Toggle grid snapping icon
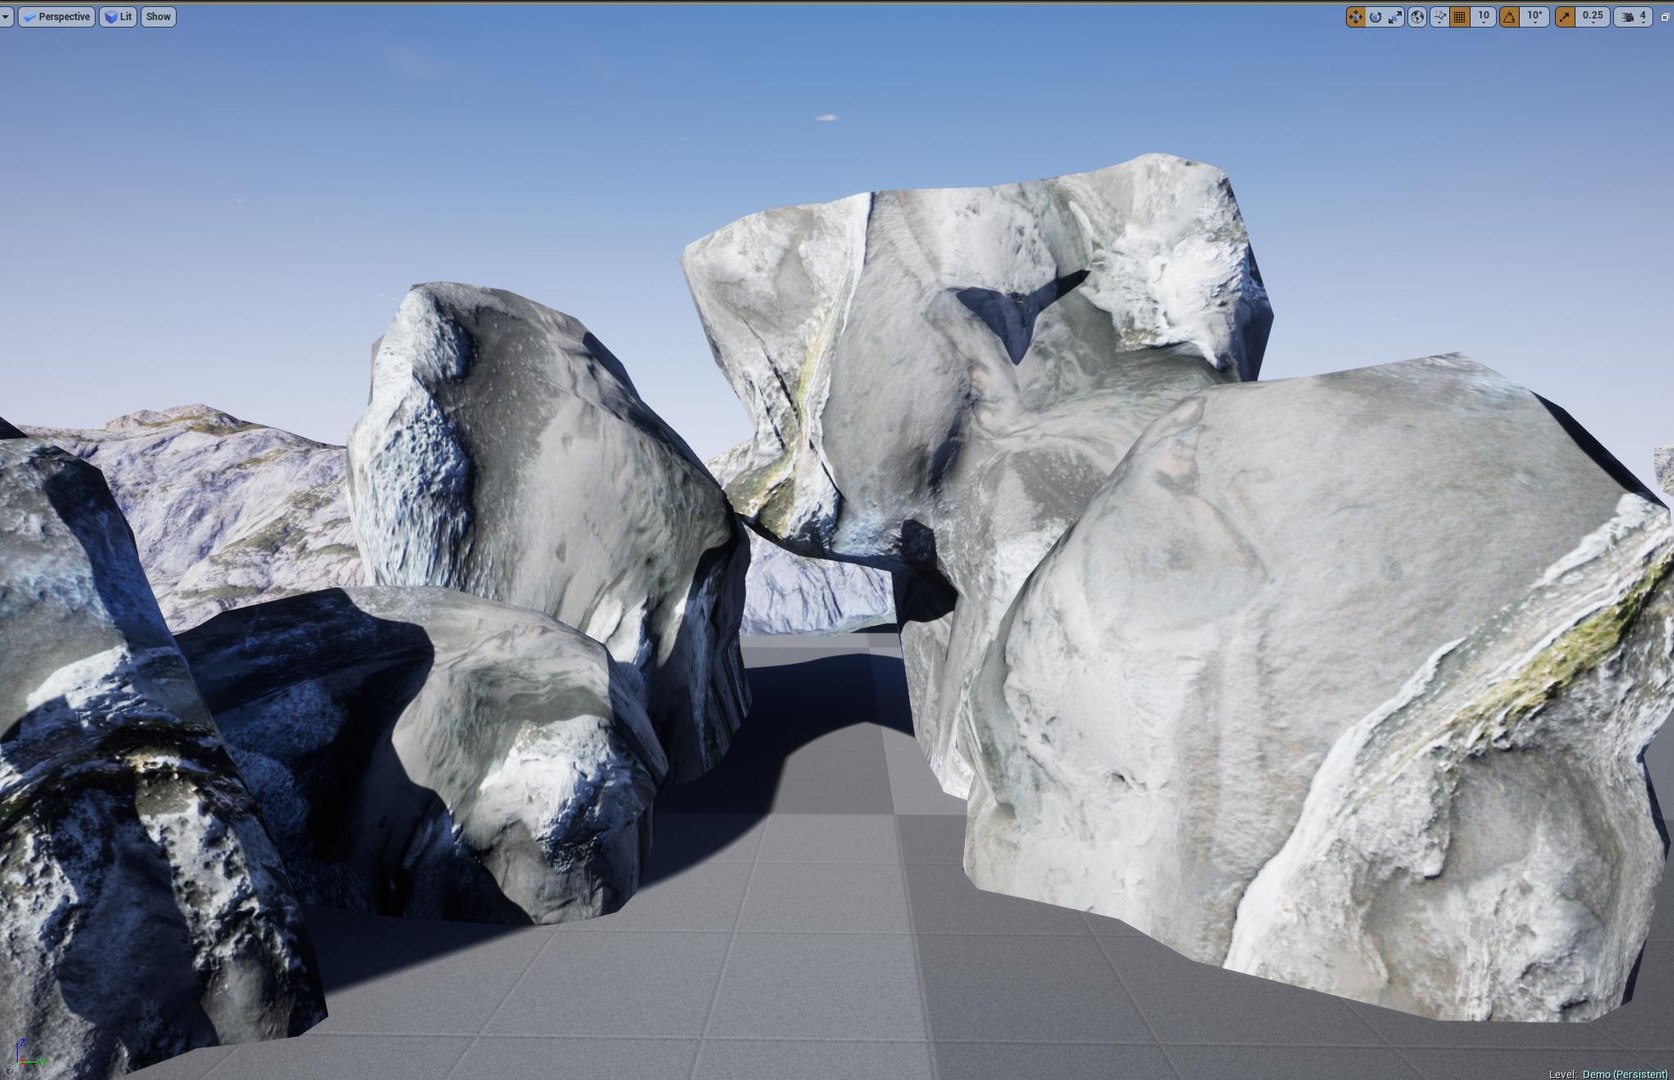Viewport: 1674px width, 1080px height. click(x=1460, y=17)
